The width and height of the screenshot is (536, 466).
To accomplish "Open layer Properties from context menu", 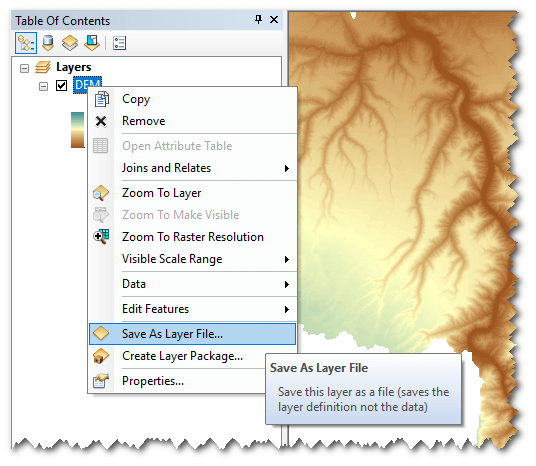I will [x=177, y=381].
